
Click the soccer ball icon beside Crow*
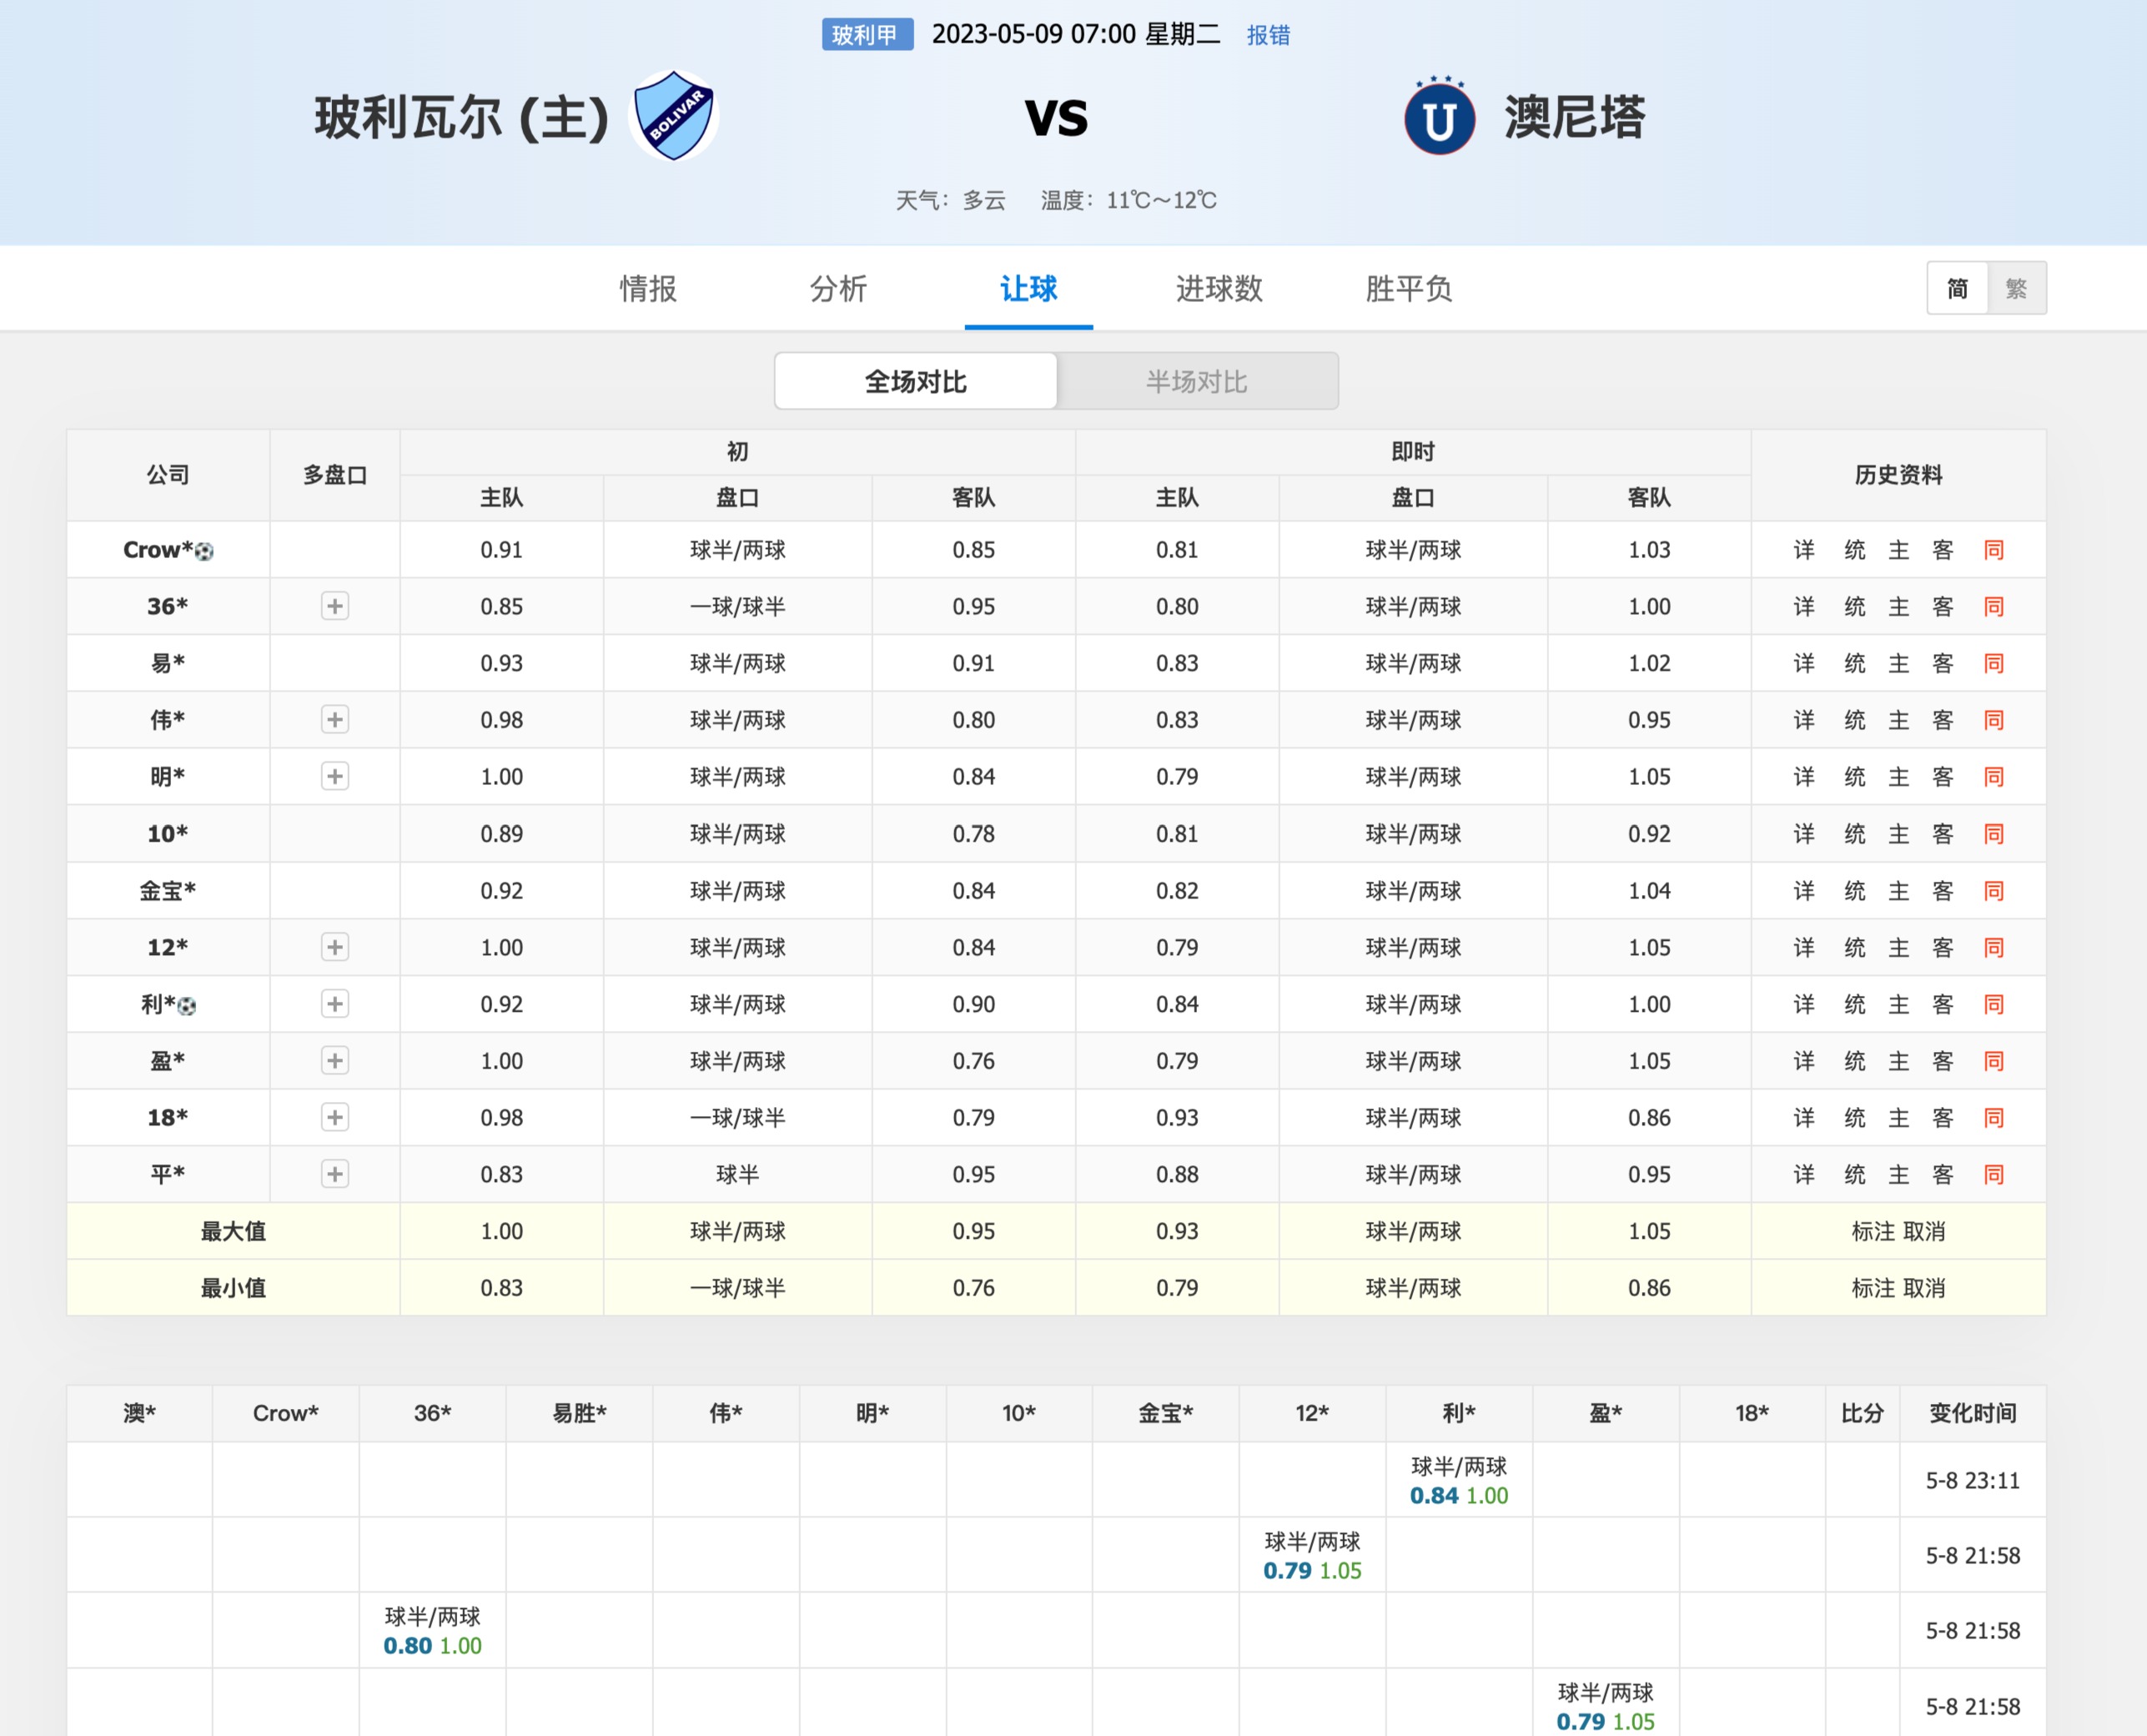204,551
